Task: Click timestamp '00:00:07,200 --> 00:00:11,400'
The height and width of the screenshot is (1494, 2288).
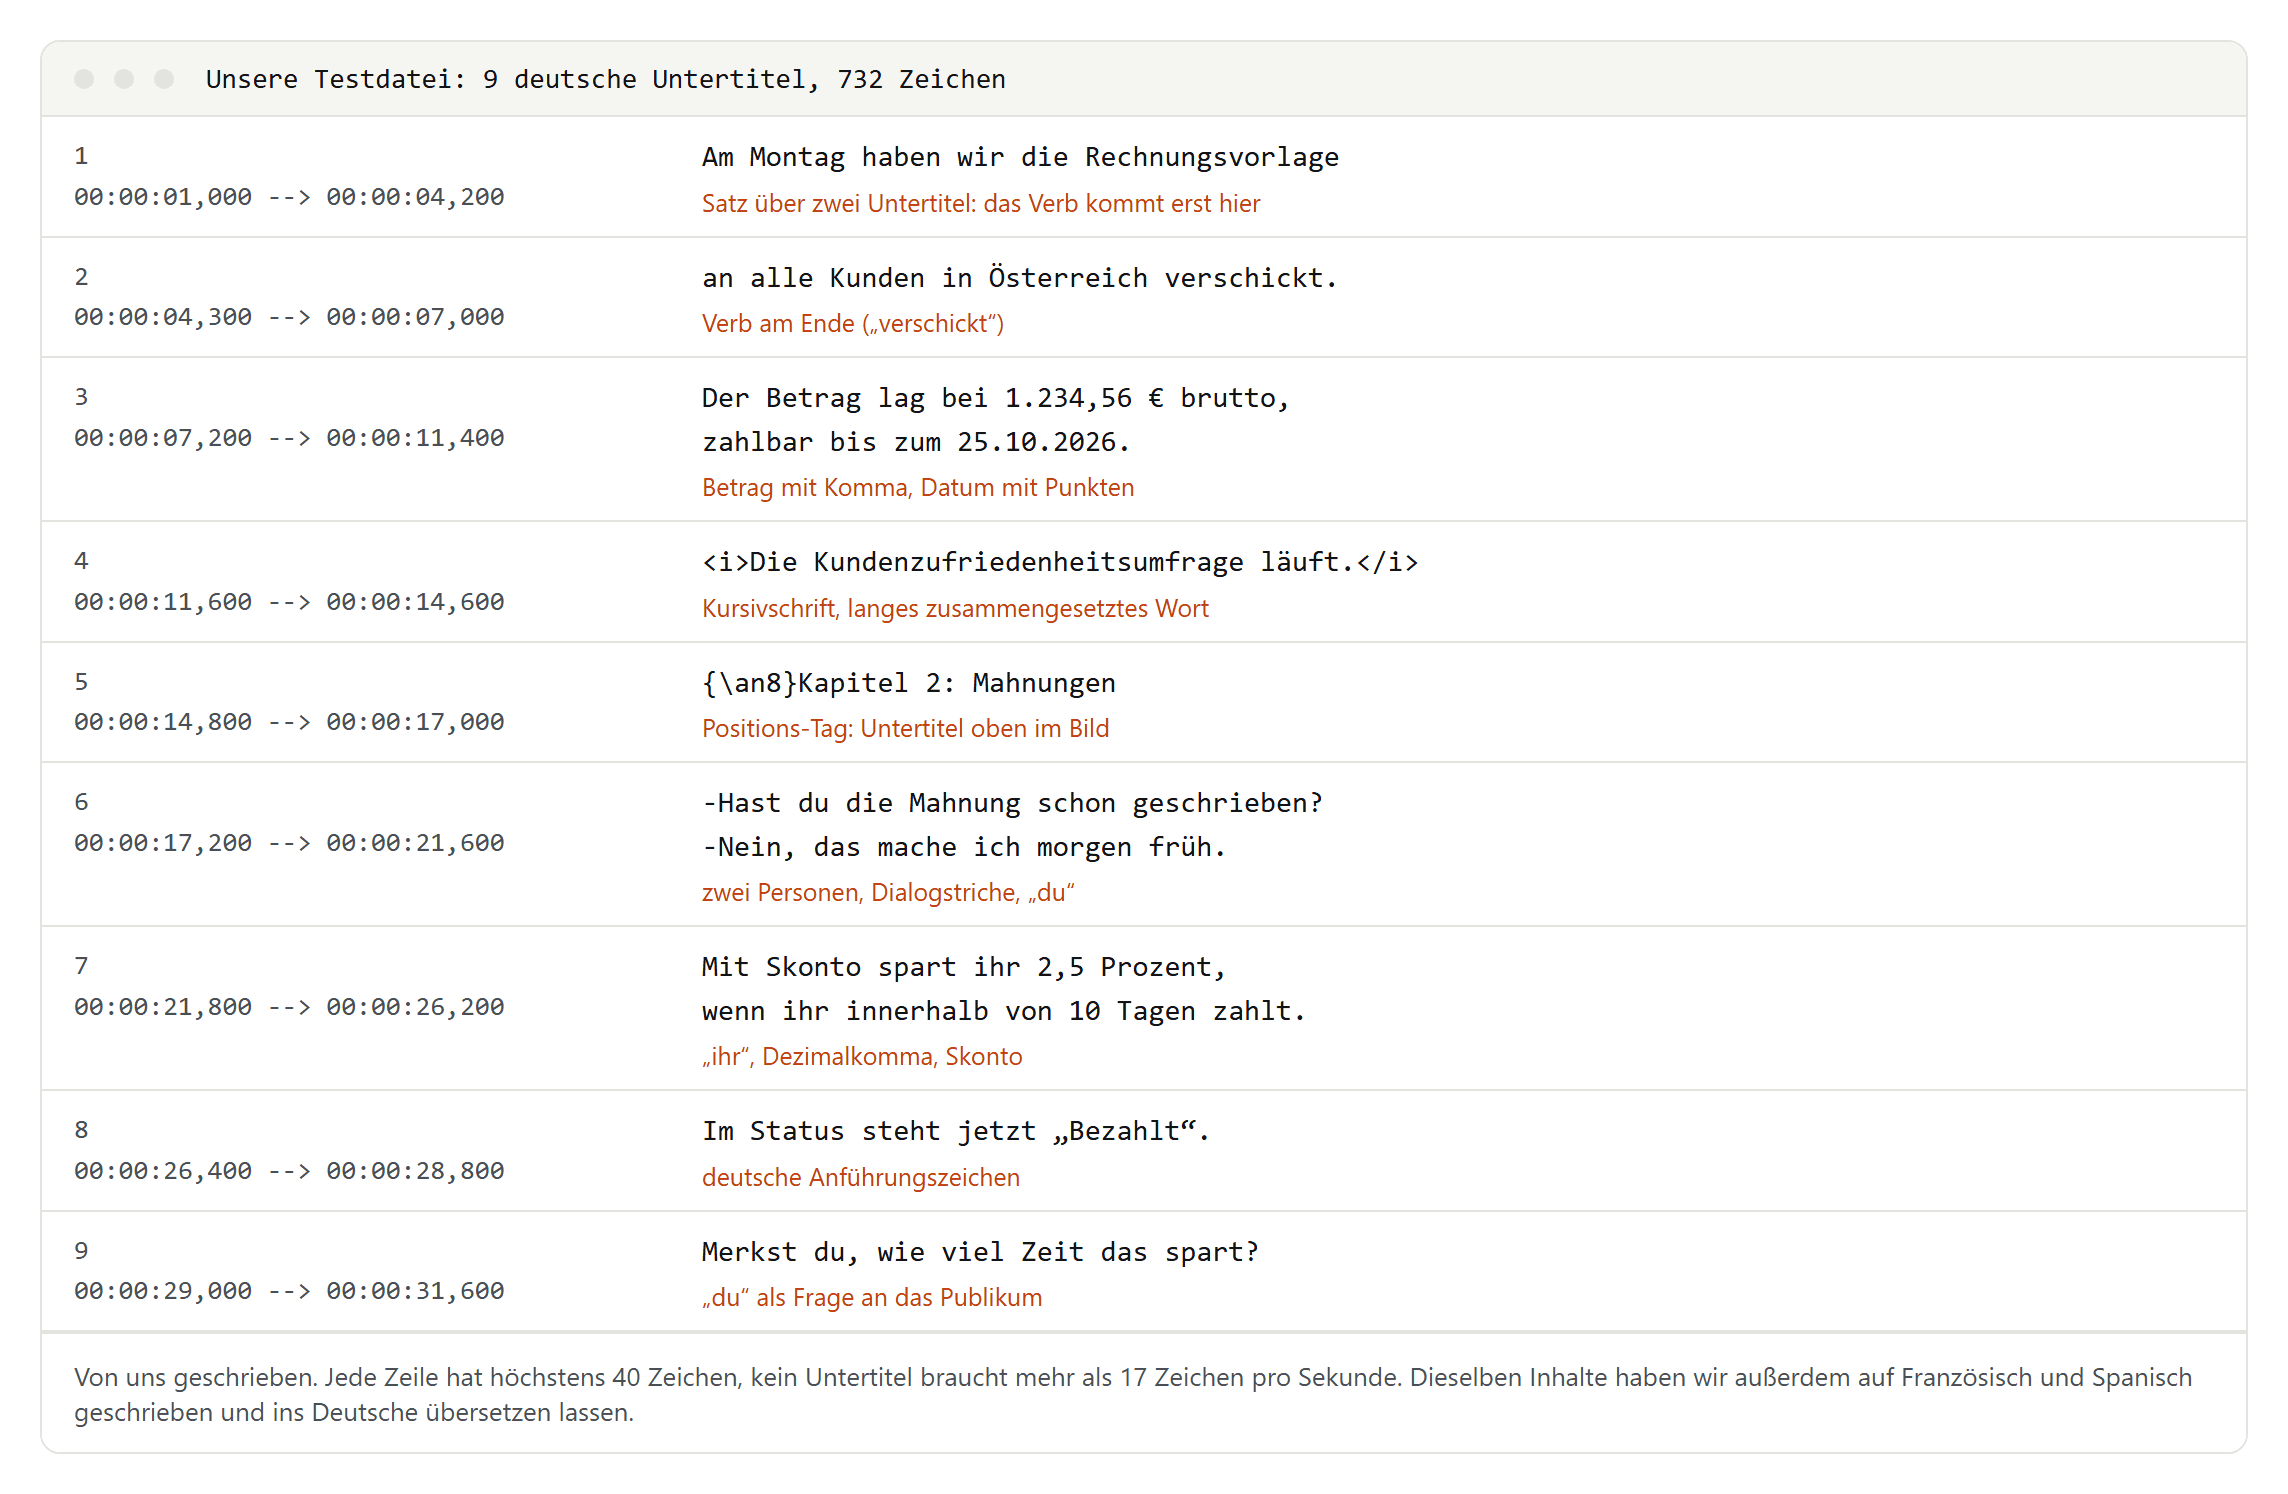Action: (289, 438)
